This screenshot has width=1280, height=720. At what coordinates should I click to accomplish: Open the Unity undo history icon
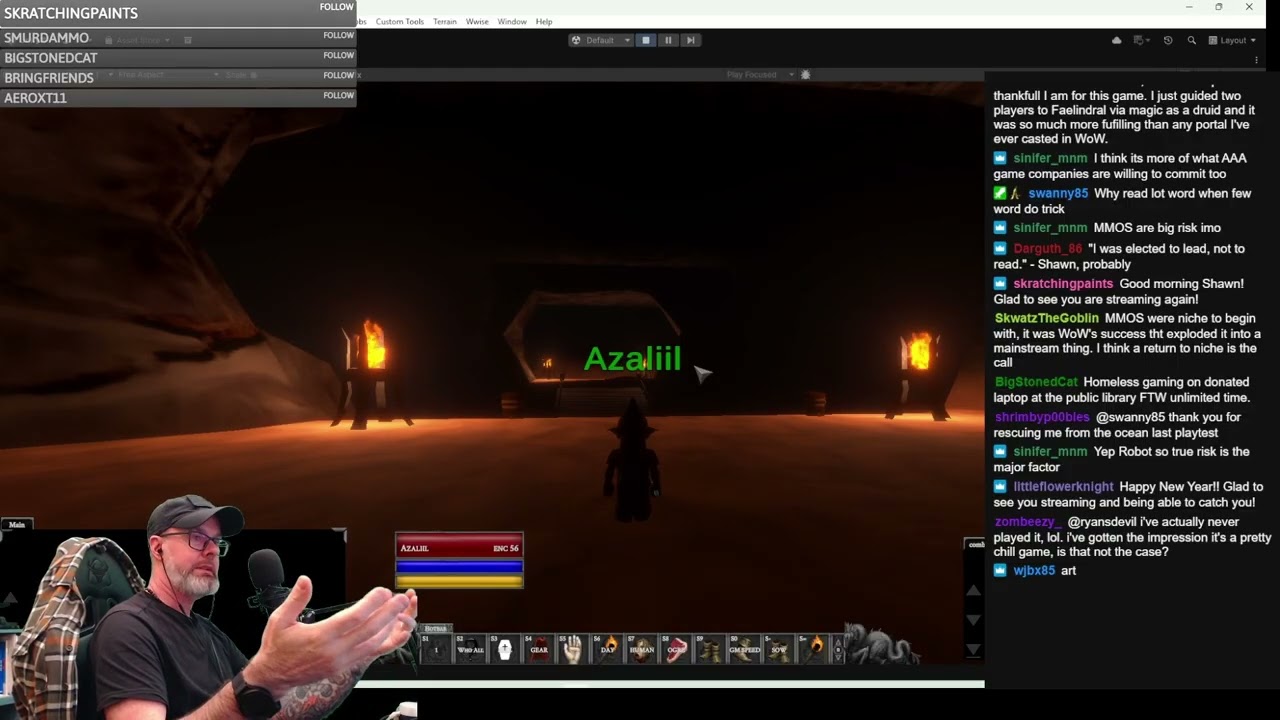pos(1168,40)
